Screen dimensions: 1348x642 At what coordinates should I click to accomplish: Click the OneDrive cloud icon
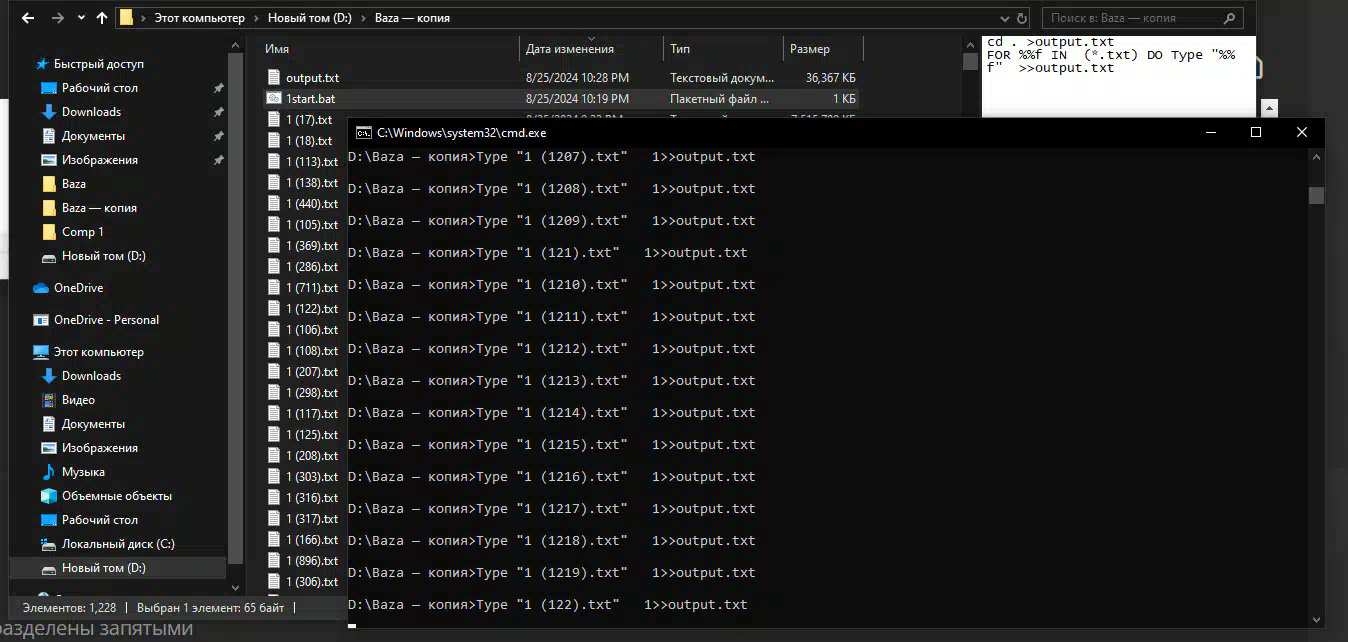(x=41, y=288)
